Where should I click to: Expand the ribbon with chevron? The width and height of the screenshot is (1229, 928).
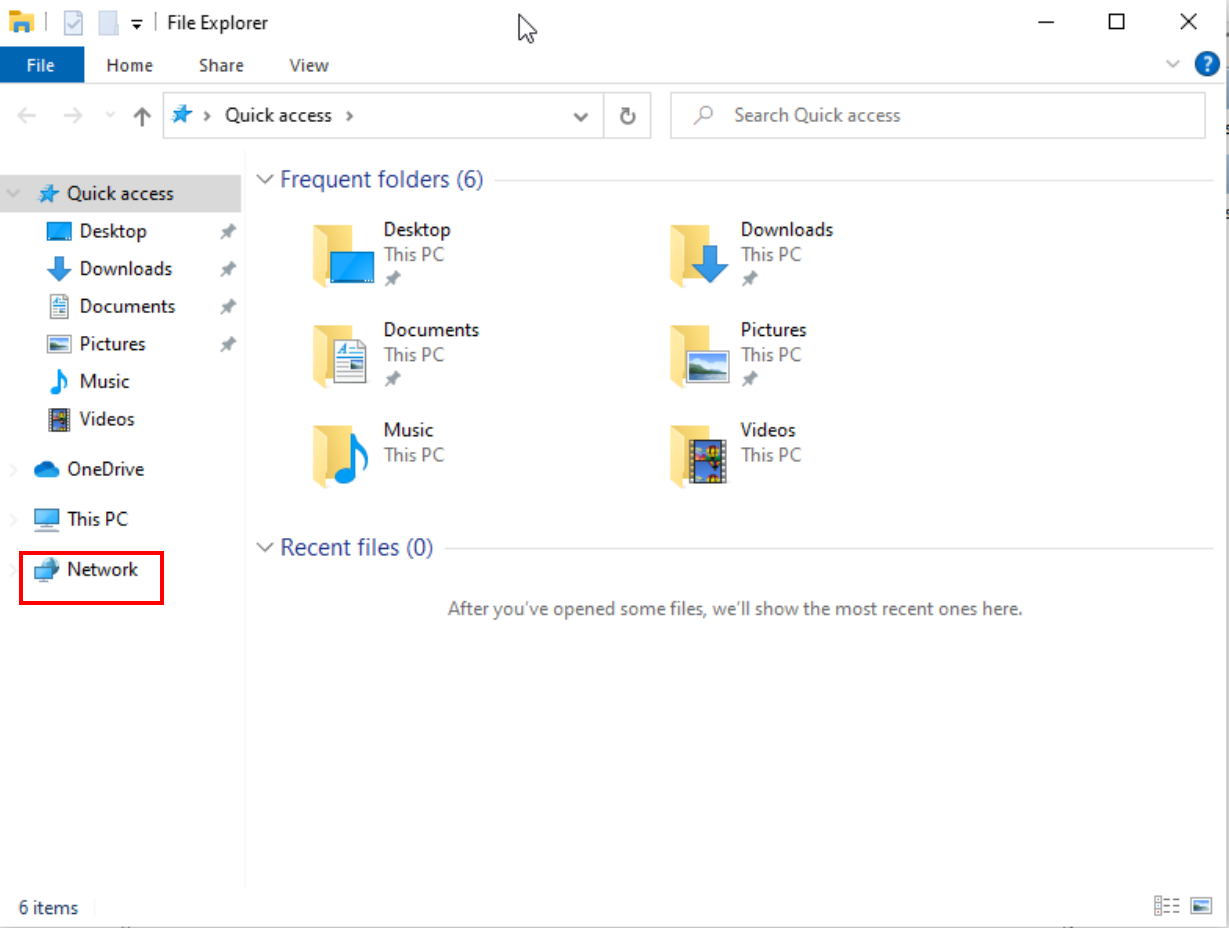tap(1173, 65)
